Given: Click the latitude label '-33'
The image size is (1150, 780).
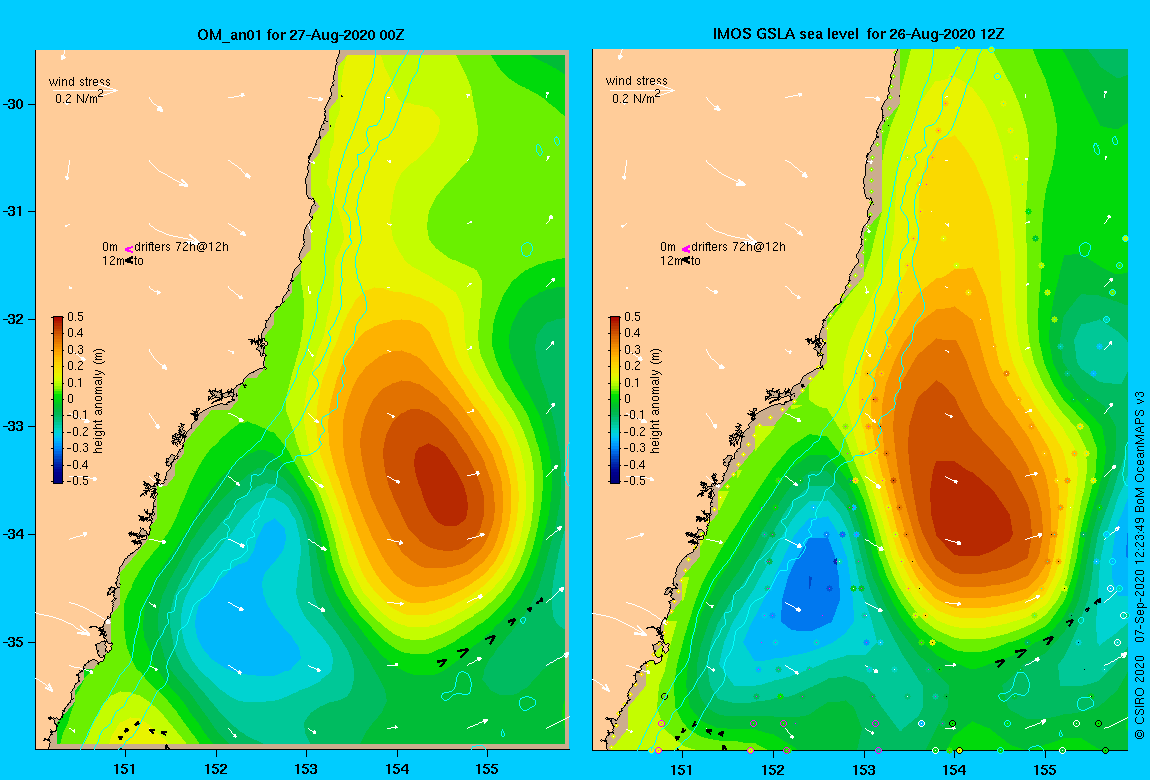Looking at the screenshot, I should [x=14, y=427].
